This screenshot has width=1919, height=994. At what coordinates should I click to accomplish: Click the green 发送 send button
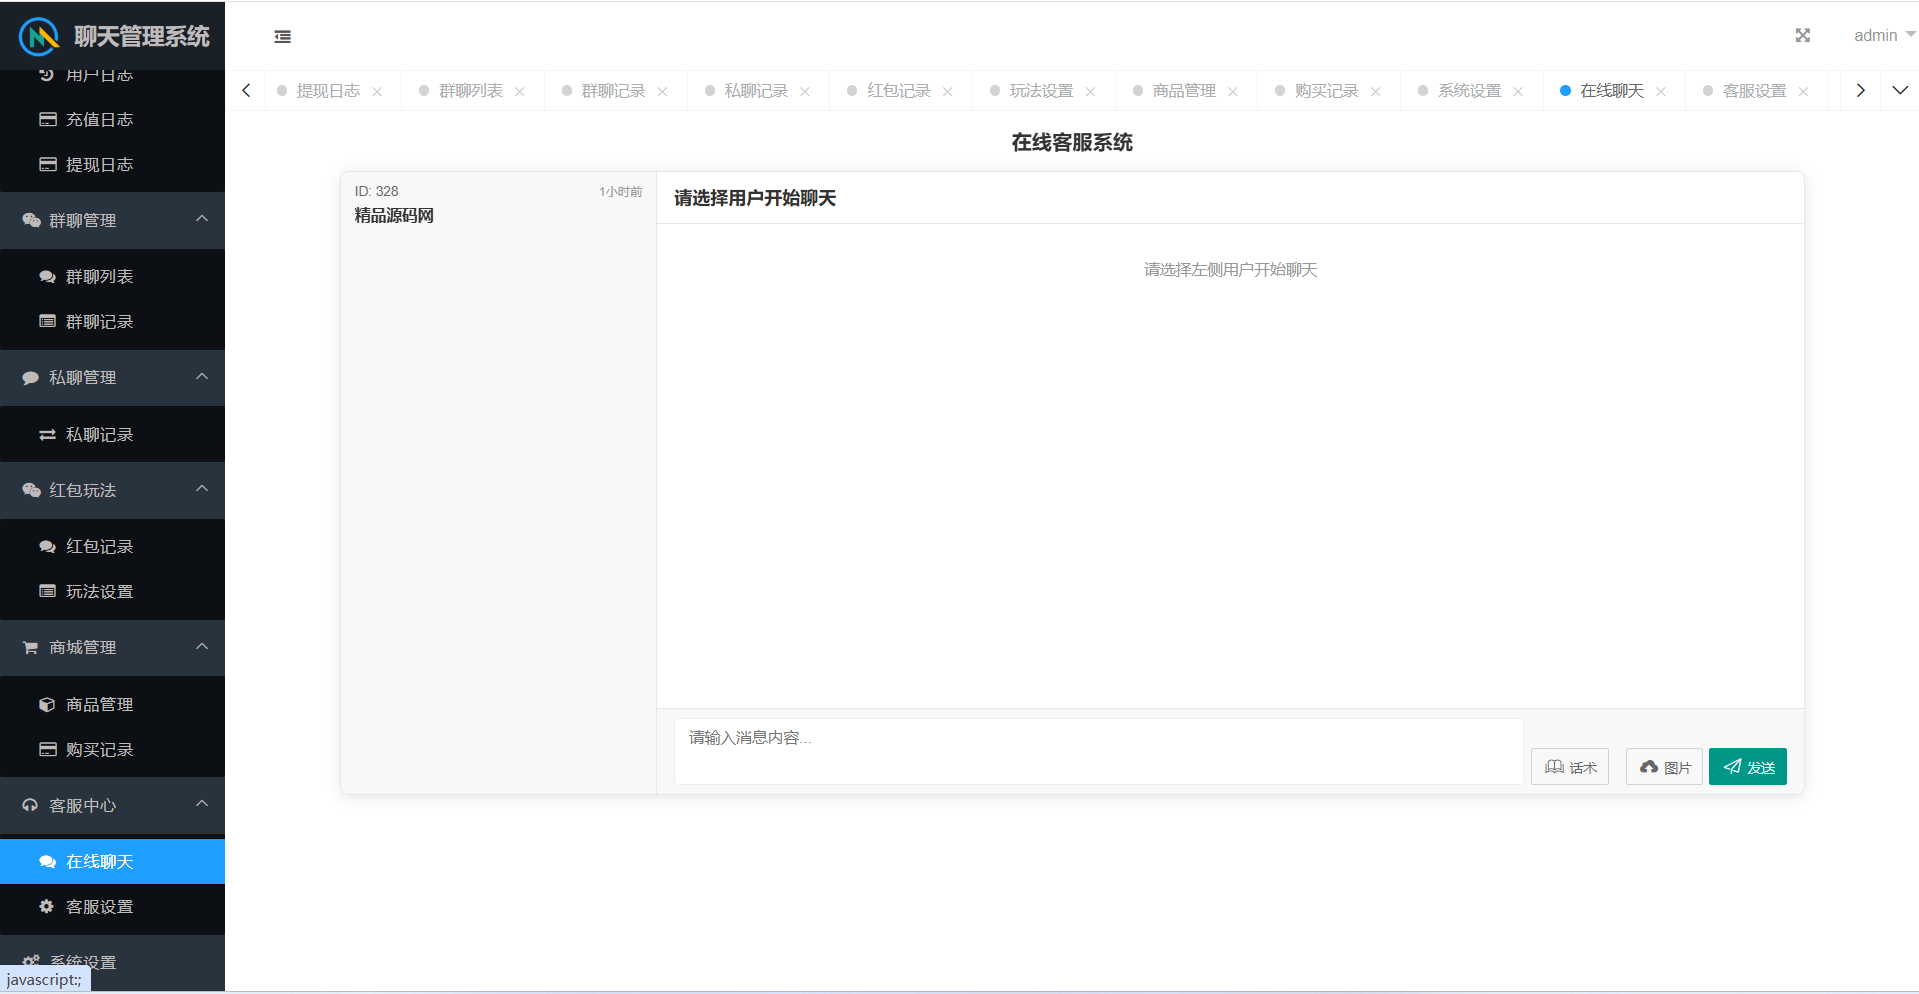click(x=1747, y=767)
